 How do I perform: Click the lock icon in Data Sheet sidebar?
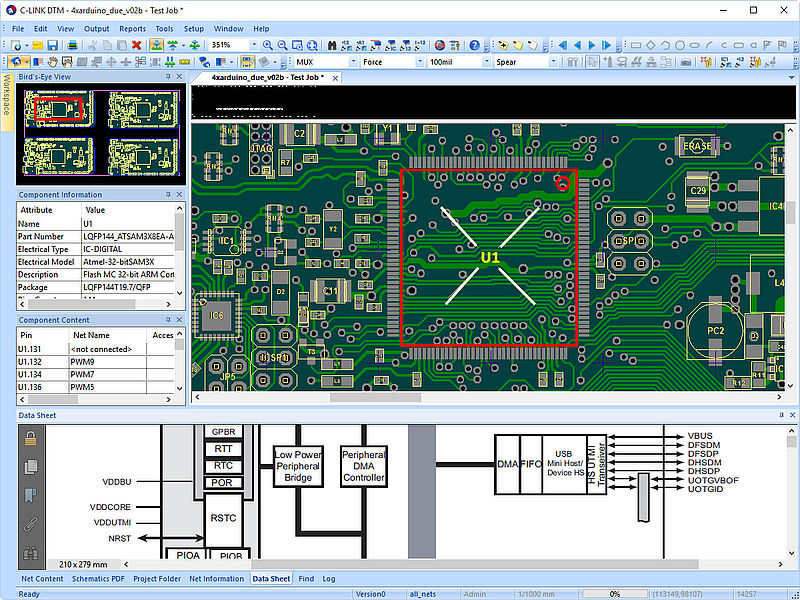[x=31, y=438]
